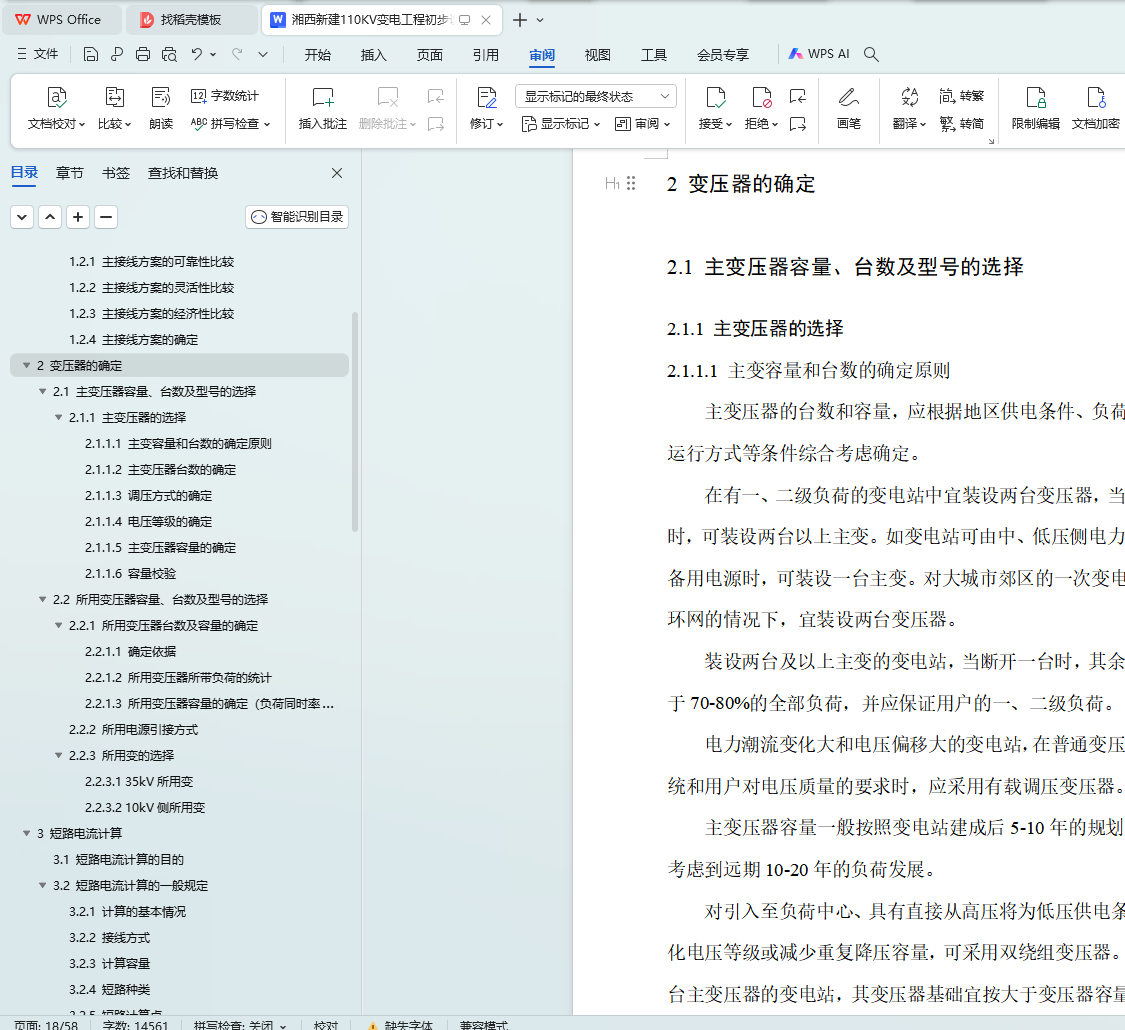
Task: Open the WPS Office home tab
Action: [x=60, y=20]
